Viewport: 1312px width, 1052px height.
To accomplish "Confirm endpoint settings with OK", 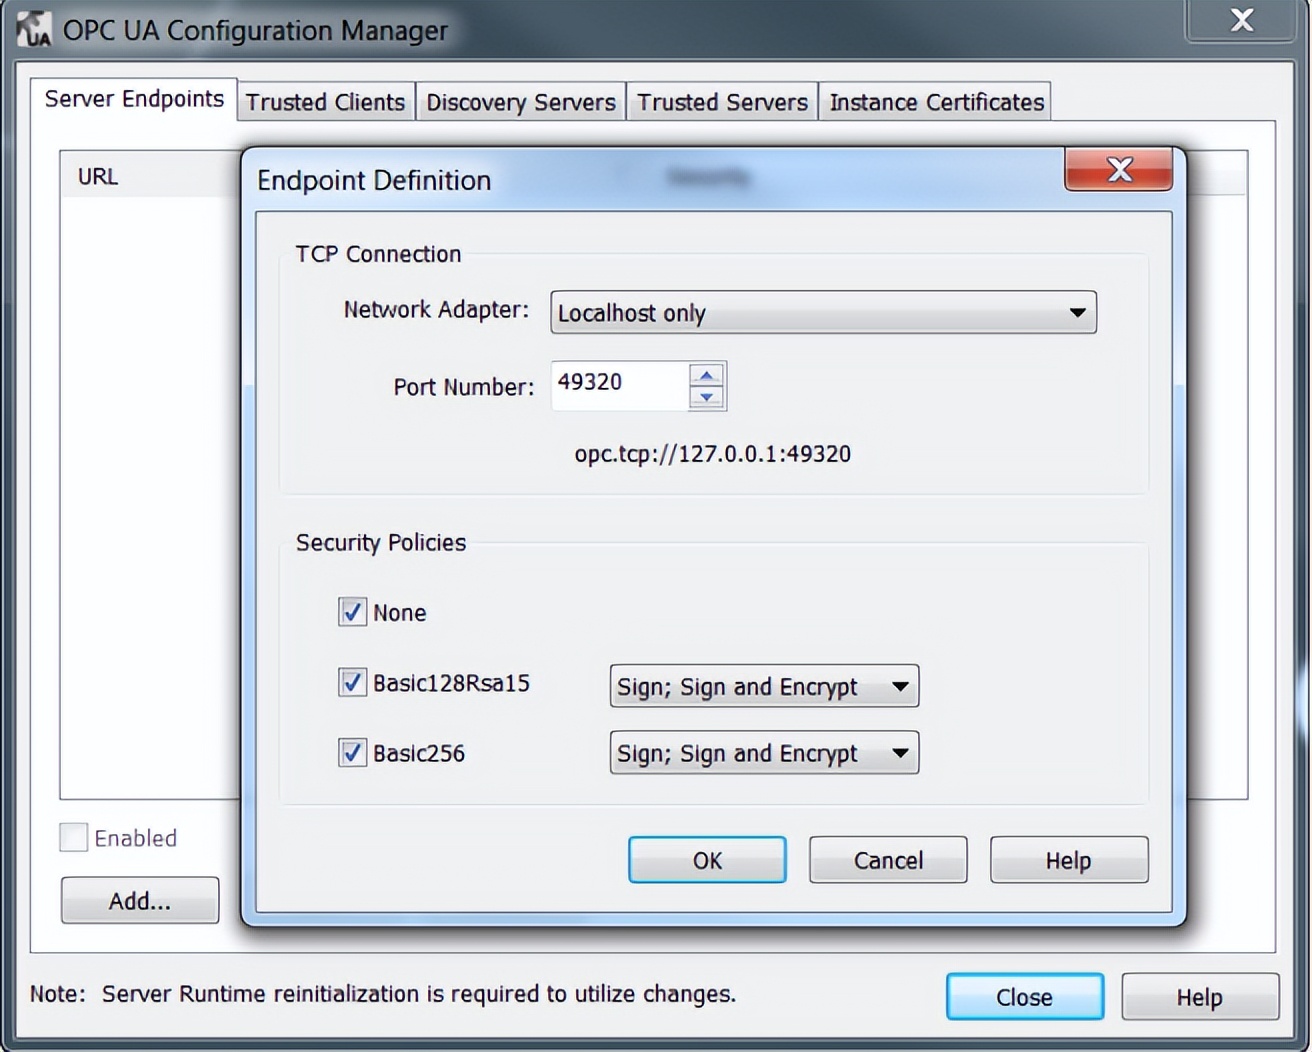I will [x=706, y=860].
